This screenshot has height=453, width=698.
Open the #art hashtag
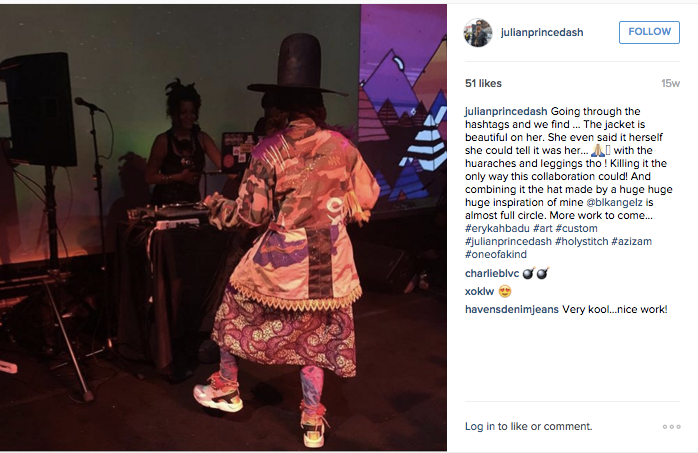click(543, 228)
